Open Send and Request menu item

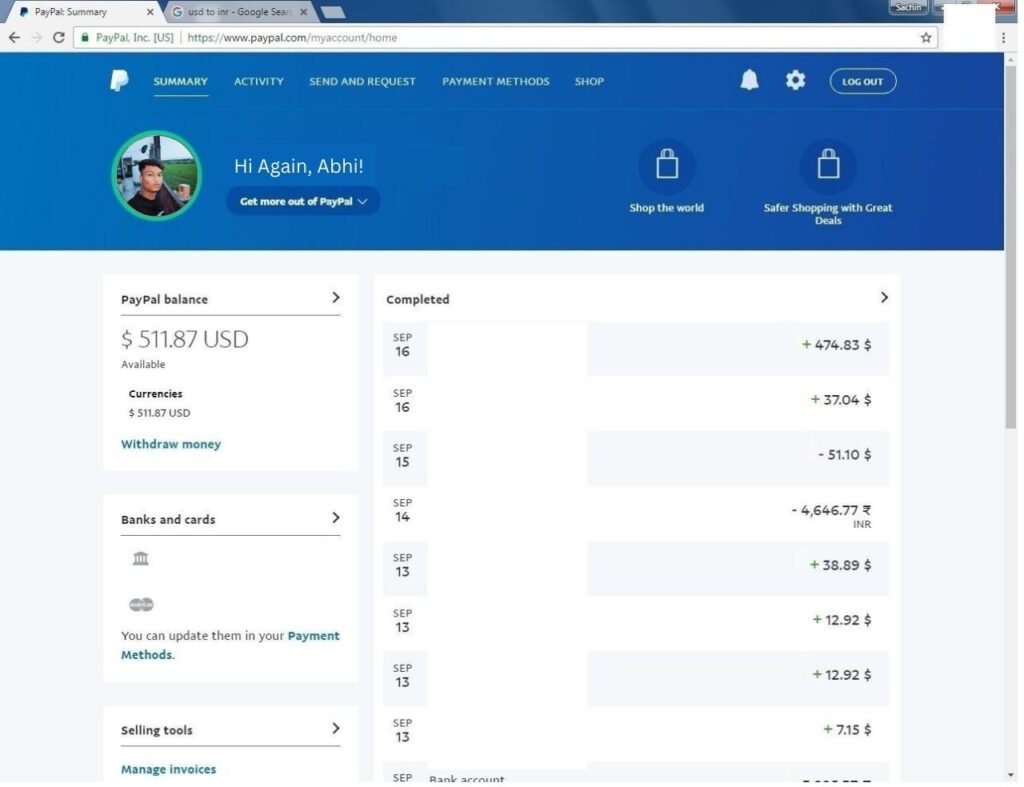pos(362,82)
